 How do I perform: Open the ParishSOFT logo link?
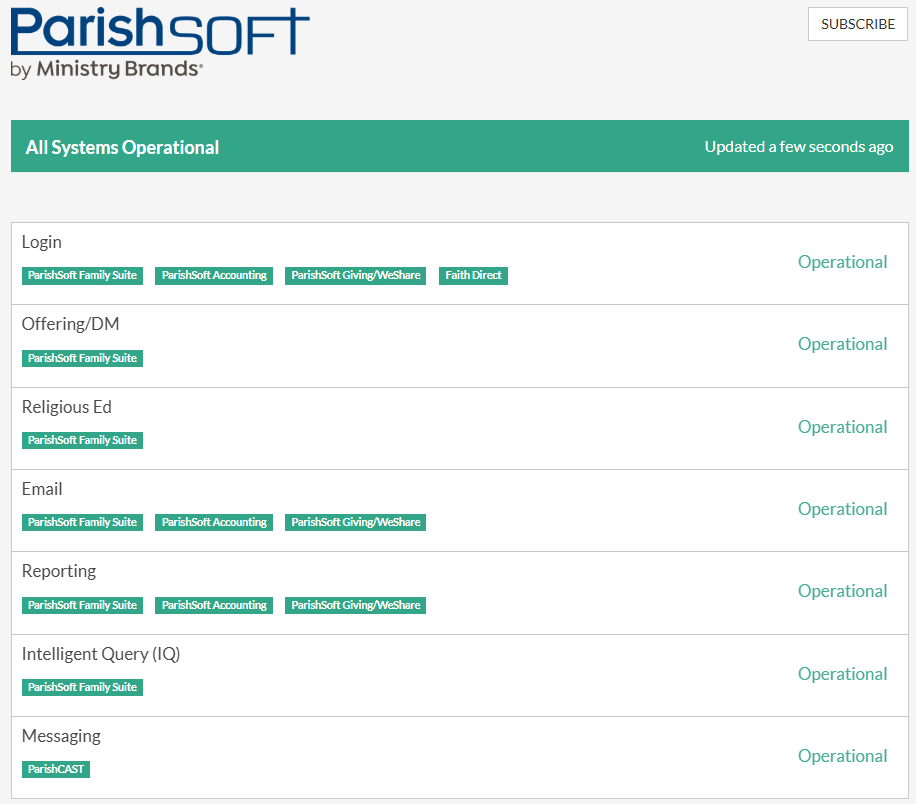[160, 43]
